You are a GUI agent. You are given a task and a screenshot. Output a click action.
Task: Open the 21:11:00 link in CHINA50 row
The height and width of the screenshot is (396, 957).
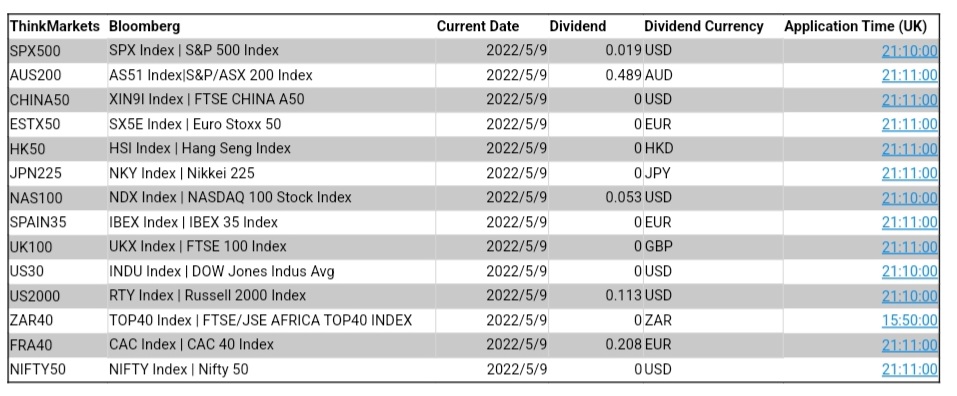click(x=909, y=99)
